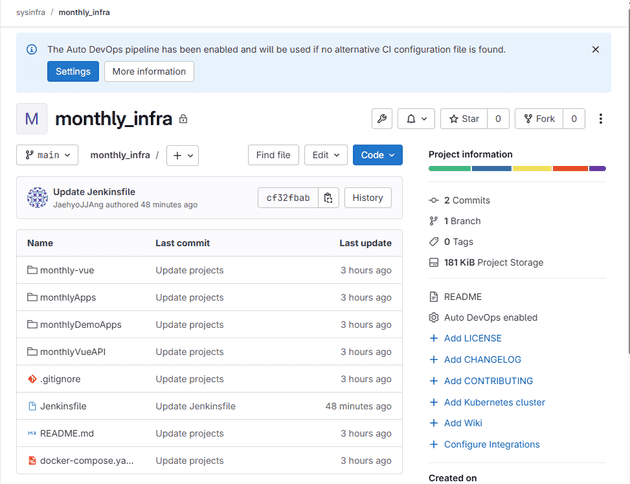Click the repository languages color bar
Viewport: 630px width, 484px height.
[x=516, y=168]
